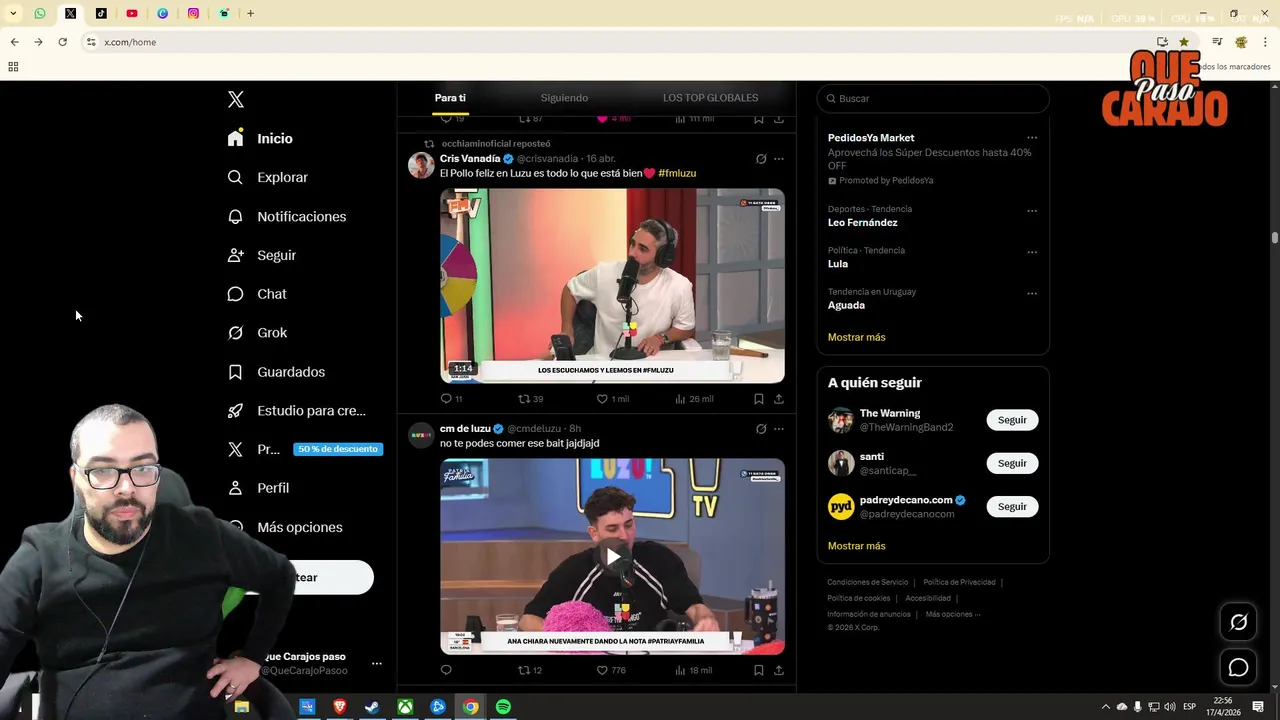Play the El Pollo video thumbnail
This screenshot has height=720, width=1280.
pyautogui.click(x=612, y=286)
